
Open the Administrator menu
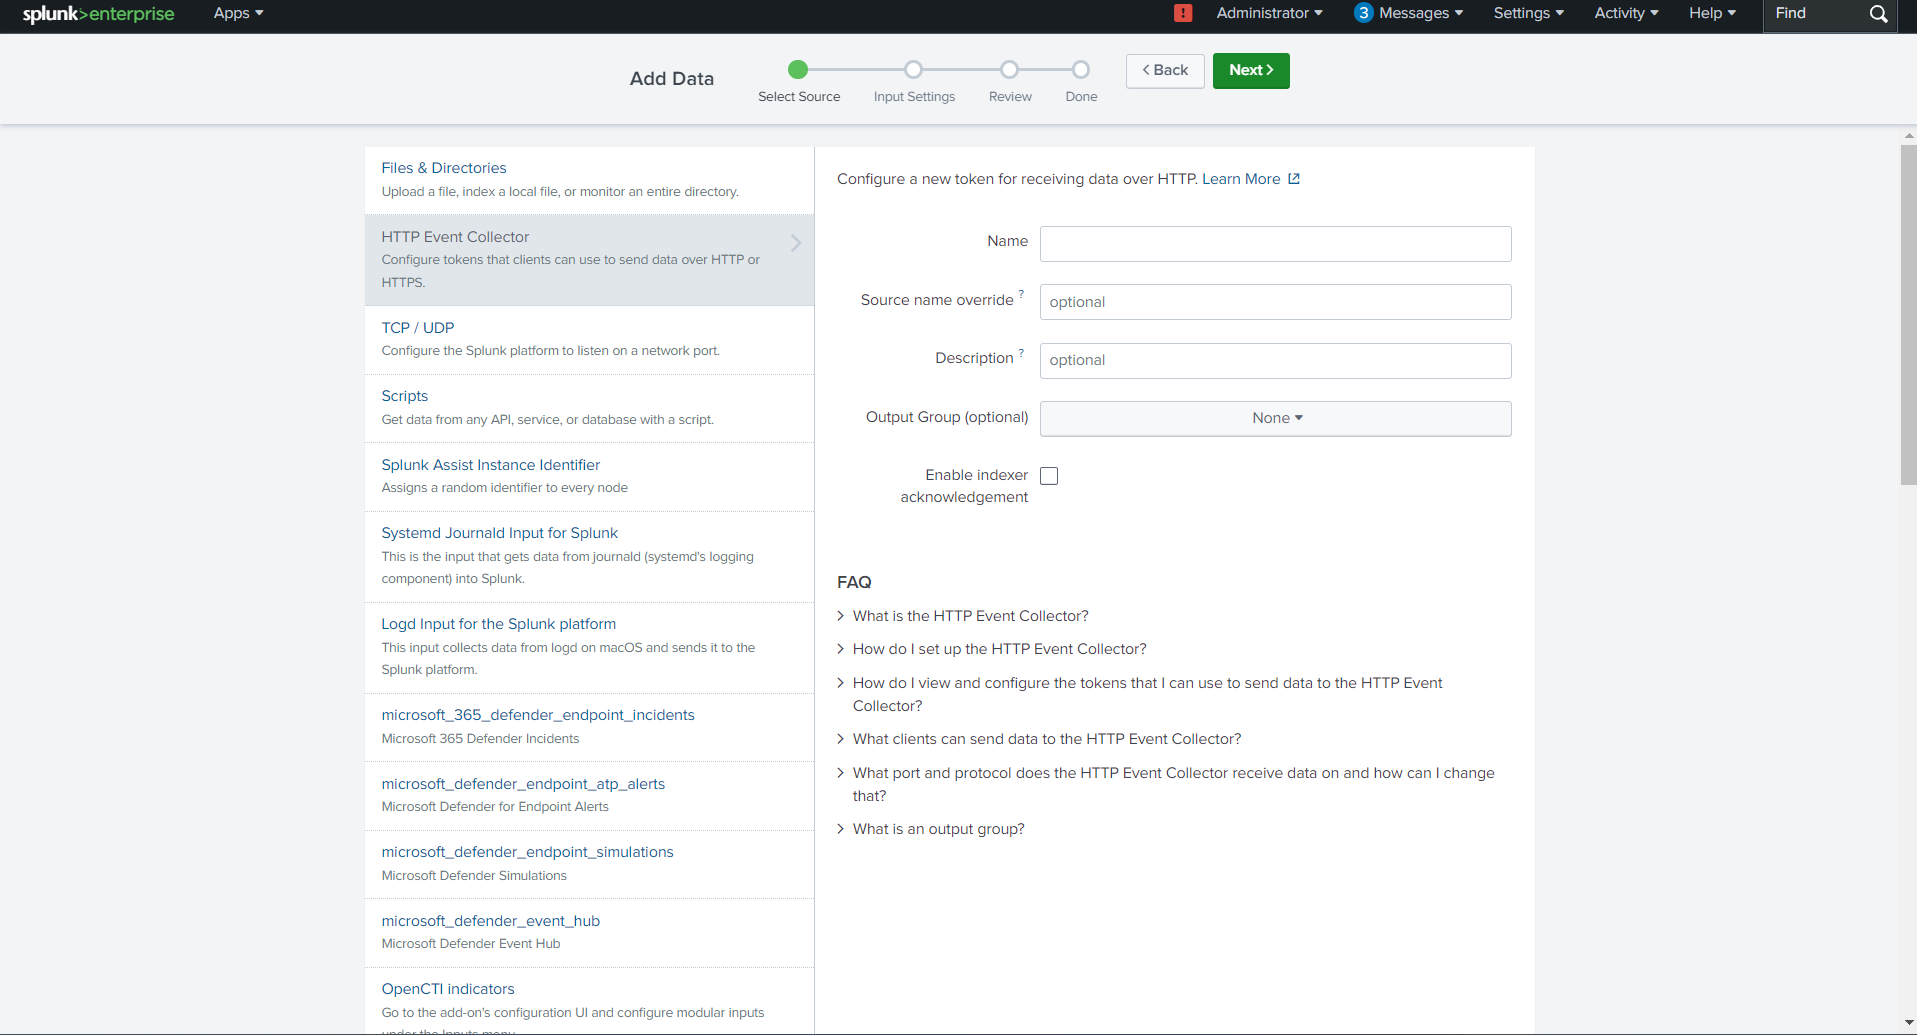click(1269, 13)
